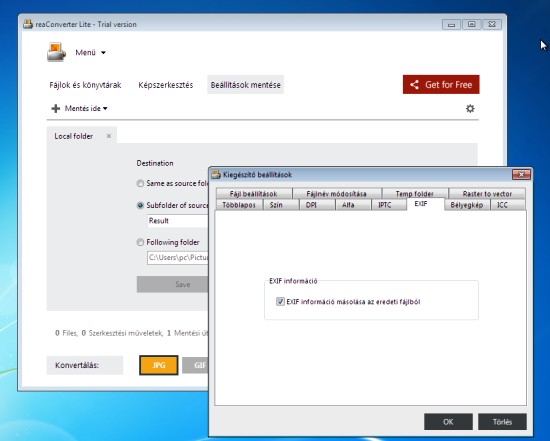
Task: Close the Local folder tab with the x
Action: (109, 136)
